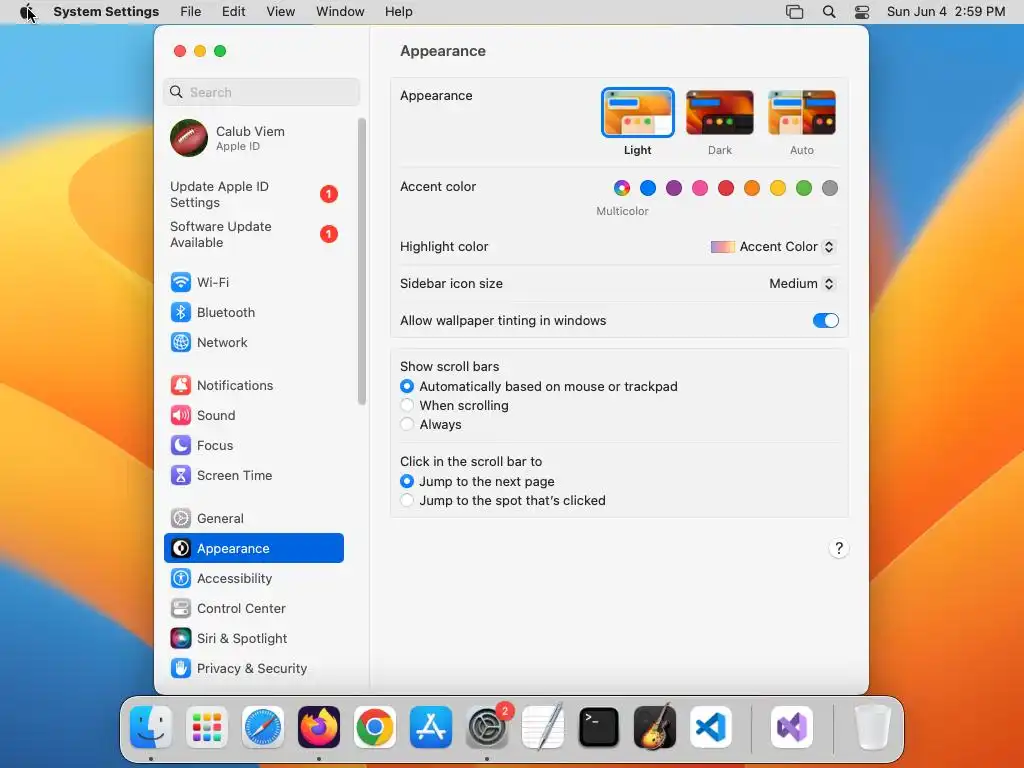Launch Firefox from the Dock
The height and width of the screenshot is (768, 1024).
pyautogui.click(x=319, y=727)
